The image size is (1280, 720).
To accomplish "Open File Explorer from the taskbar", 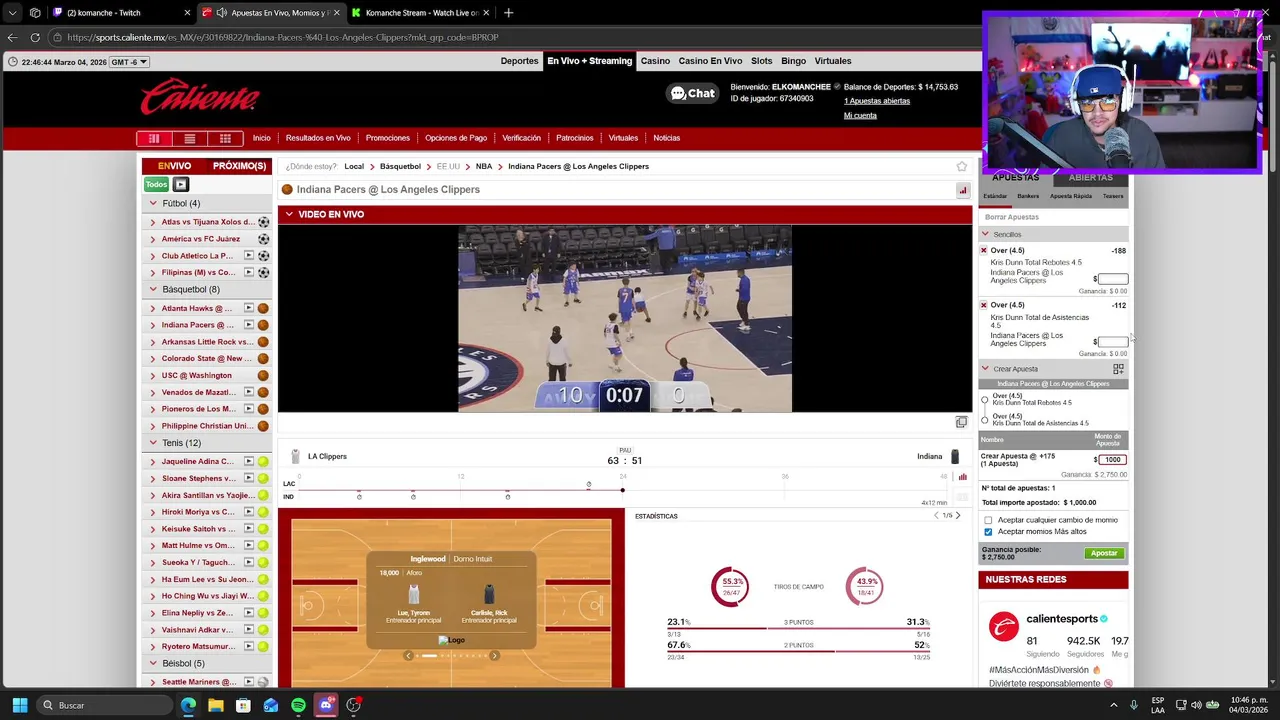I will [216, 705].
